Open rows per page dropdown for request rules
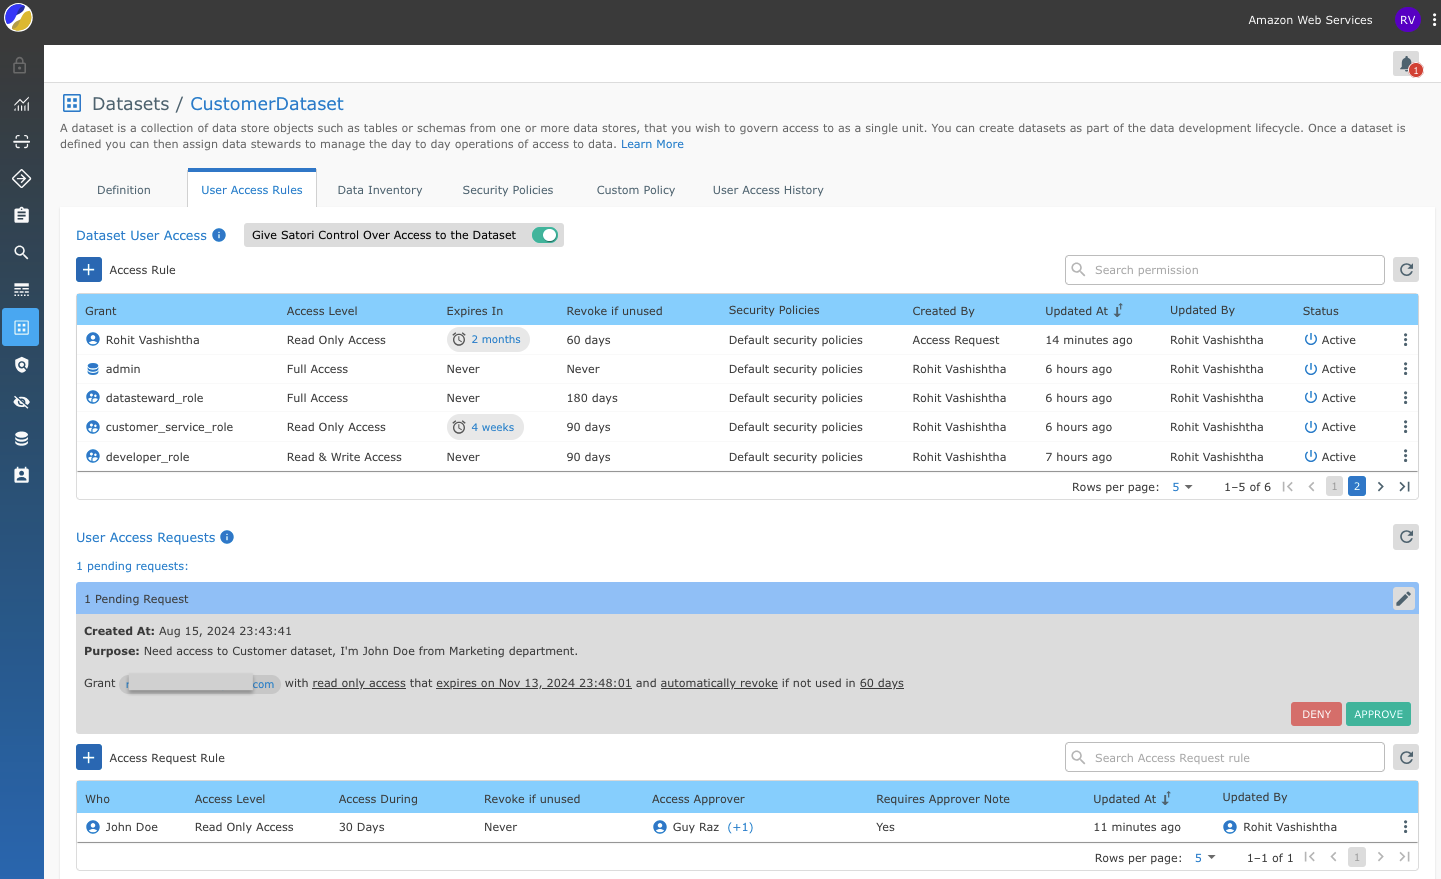The width and height of the screenshot is (1441, 879). 1204,858
